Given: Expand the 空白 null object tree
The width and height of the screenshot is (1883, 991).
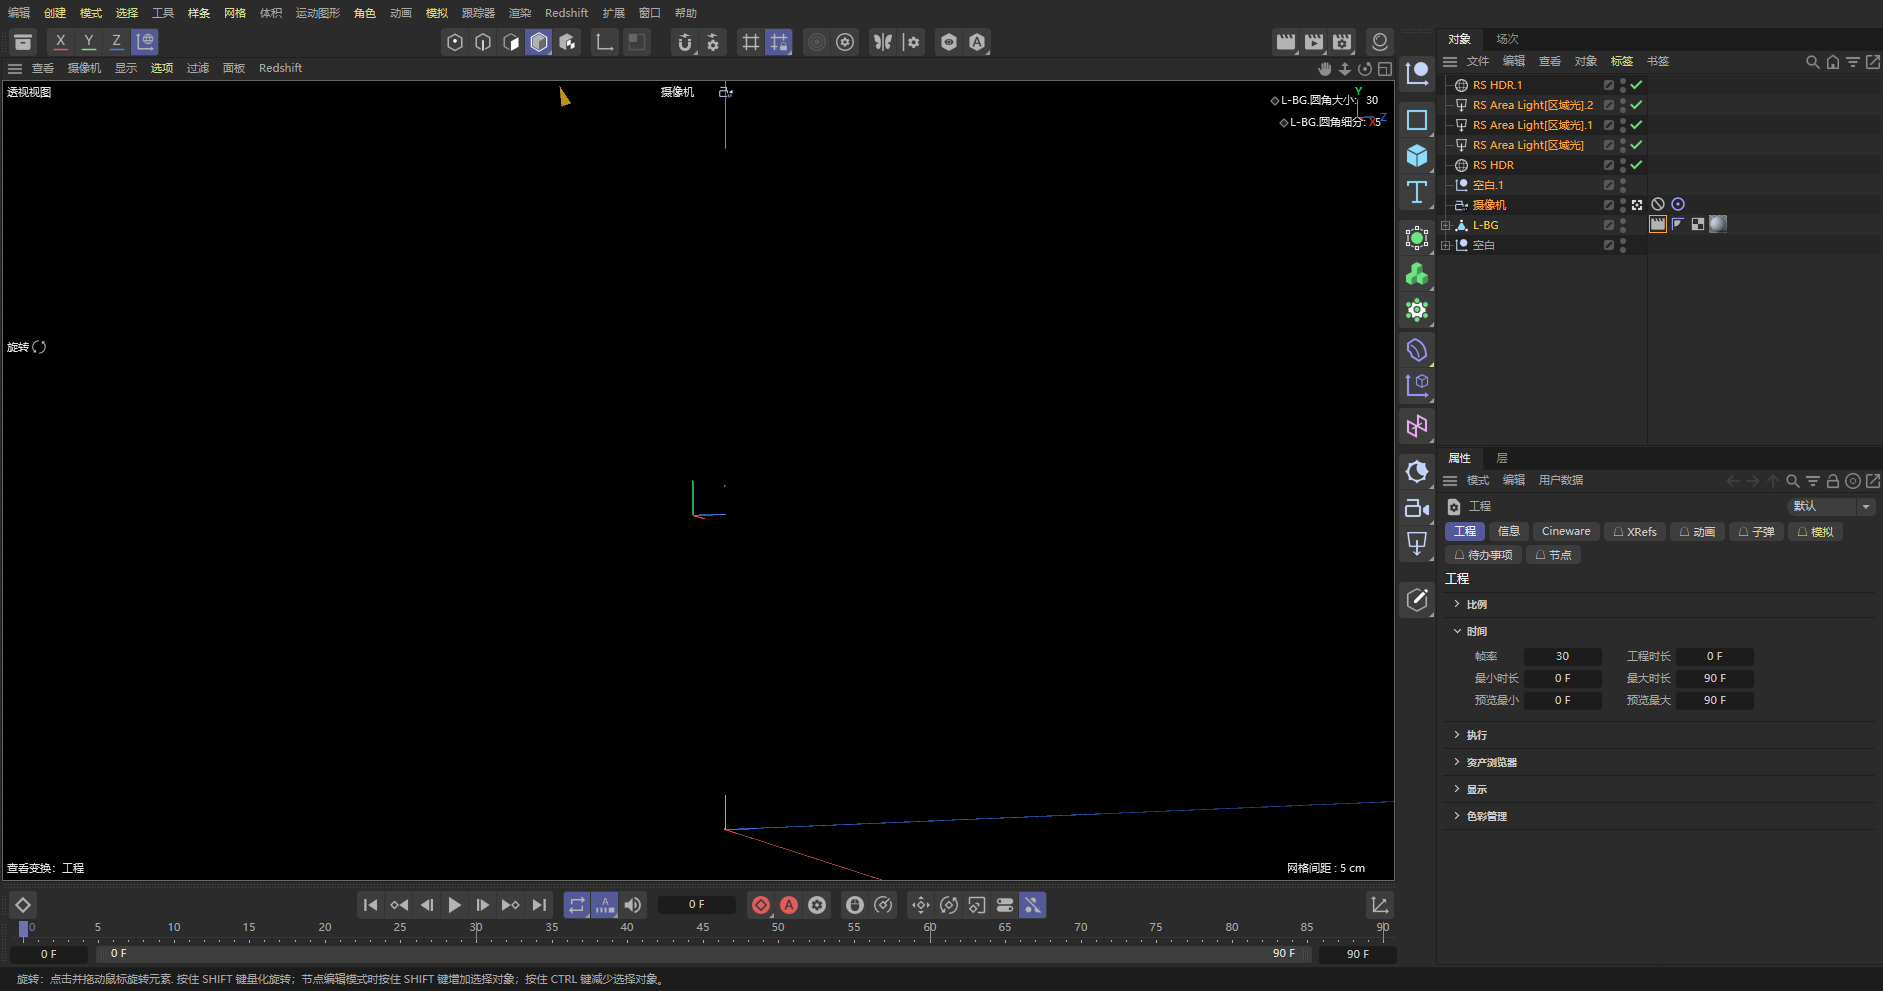Looking at the screenshot, I should coord(1446,245).
